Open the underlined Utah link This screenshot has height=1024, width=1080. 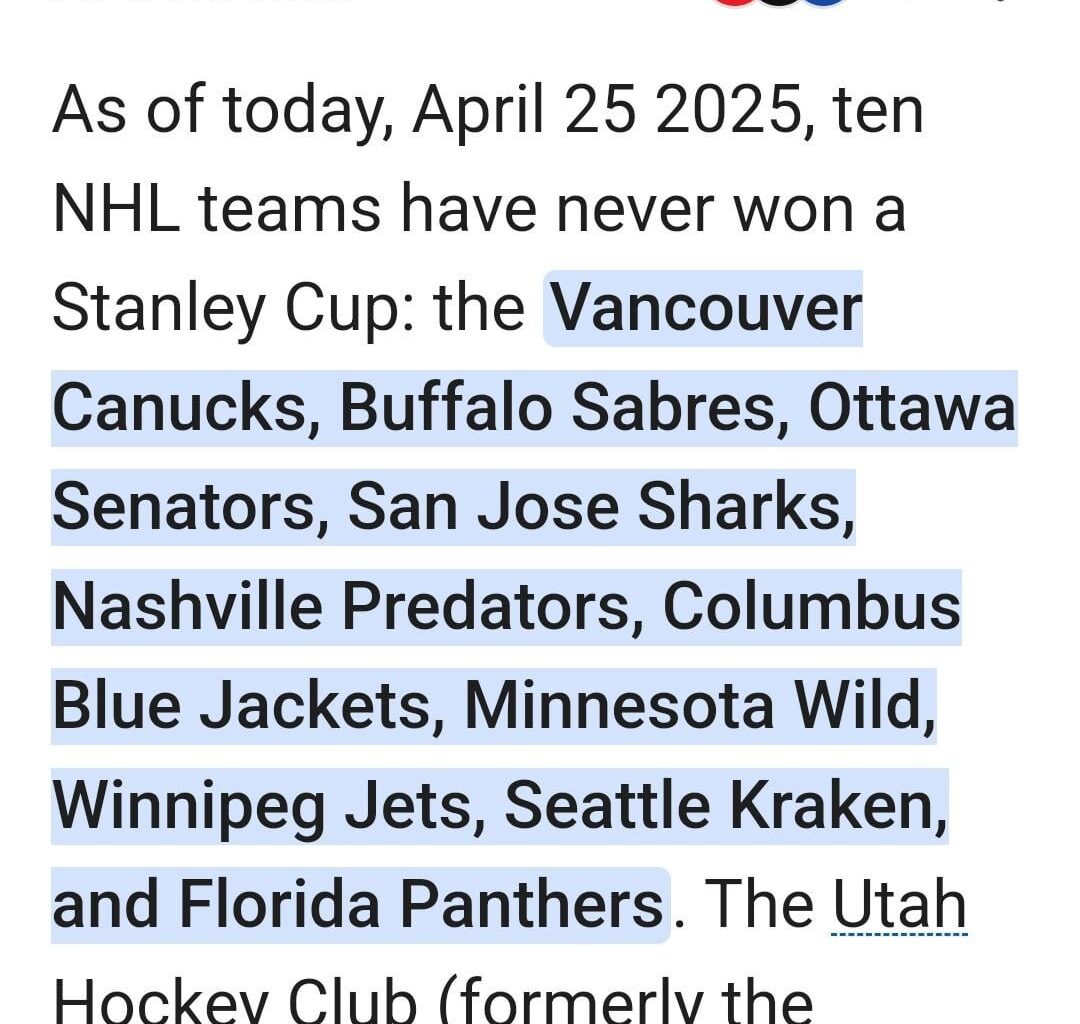899,906
